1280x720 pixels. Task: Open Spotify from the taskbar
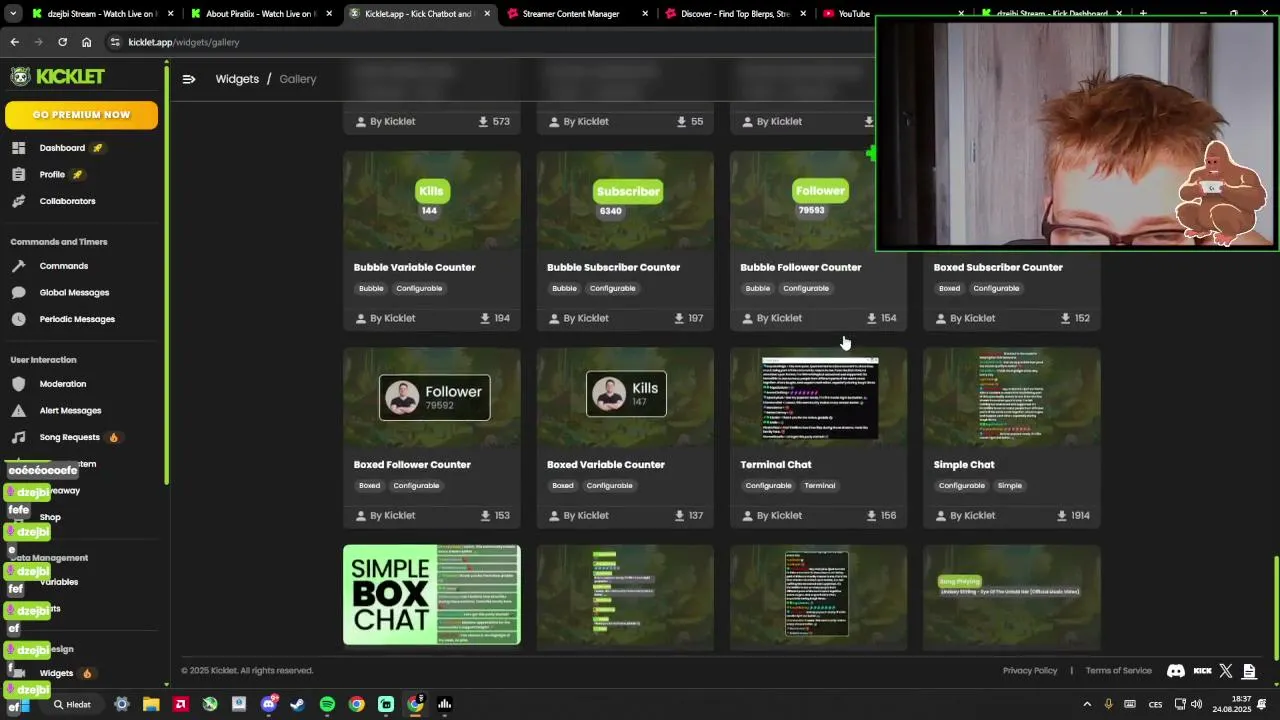[327, 704]
